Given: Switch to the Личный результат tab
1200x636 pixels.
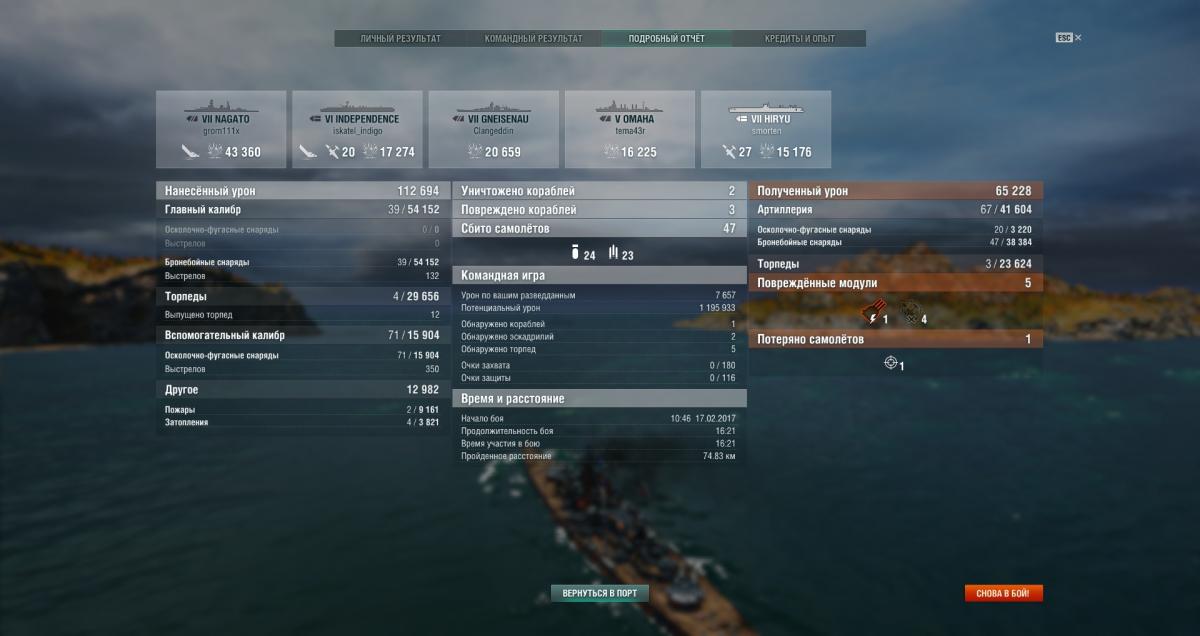Looking at the screenshot, I should (x=401, y=39).
